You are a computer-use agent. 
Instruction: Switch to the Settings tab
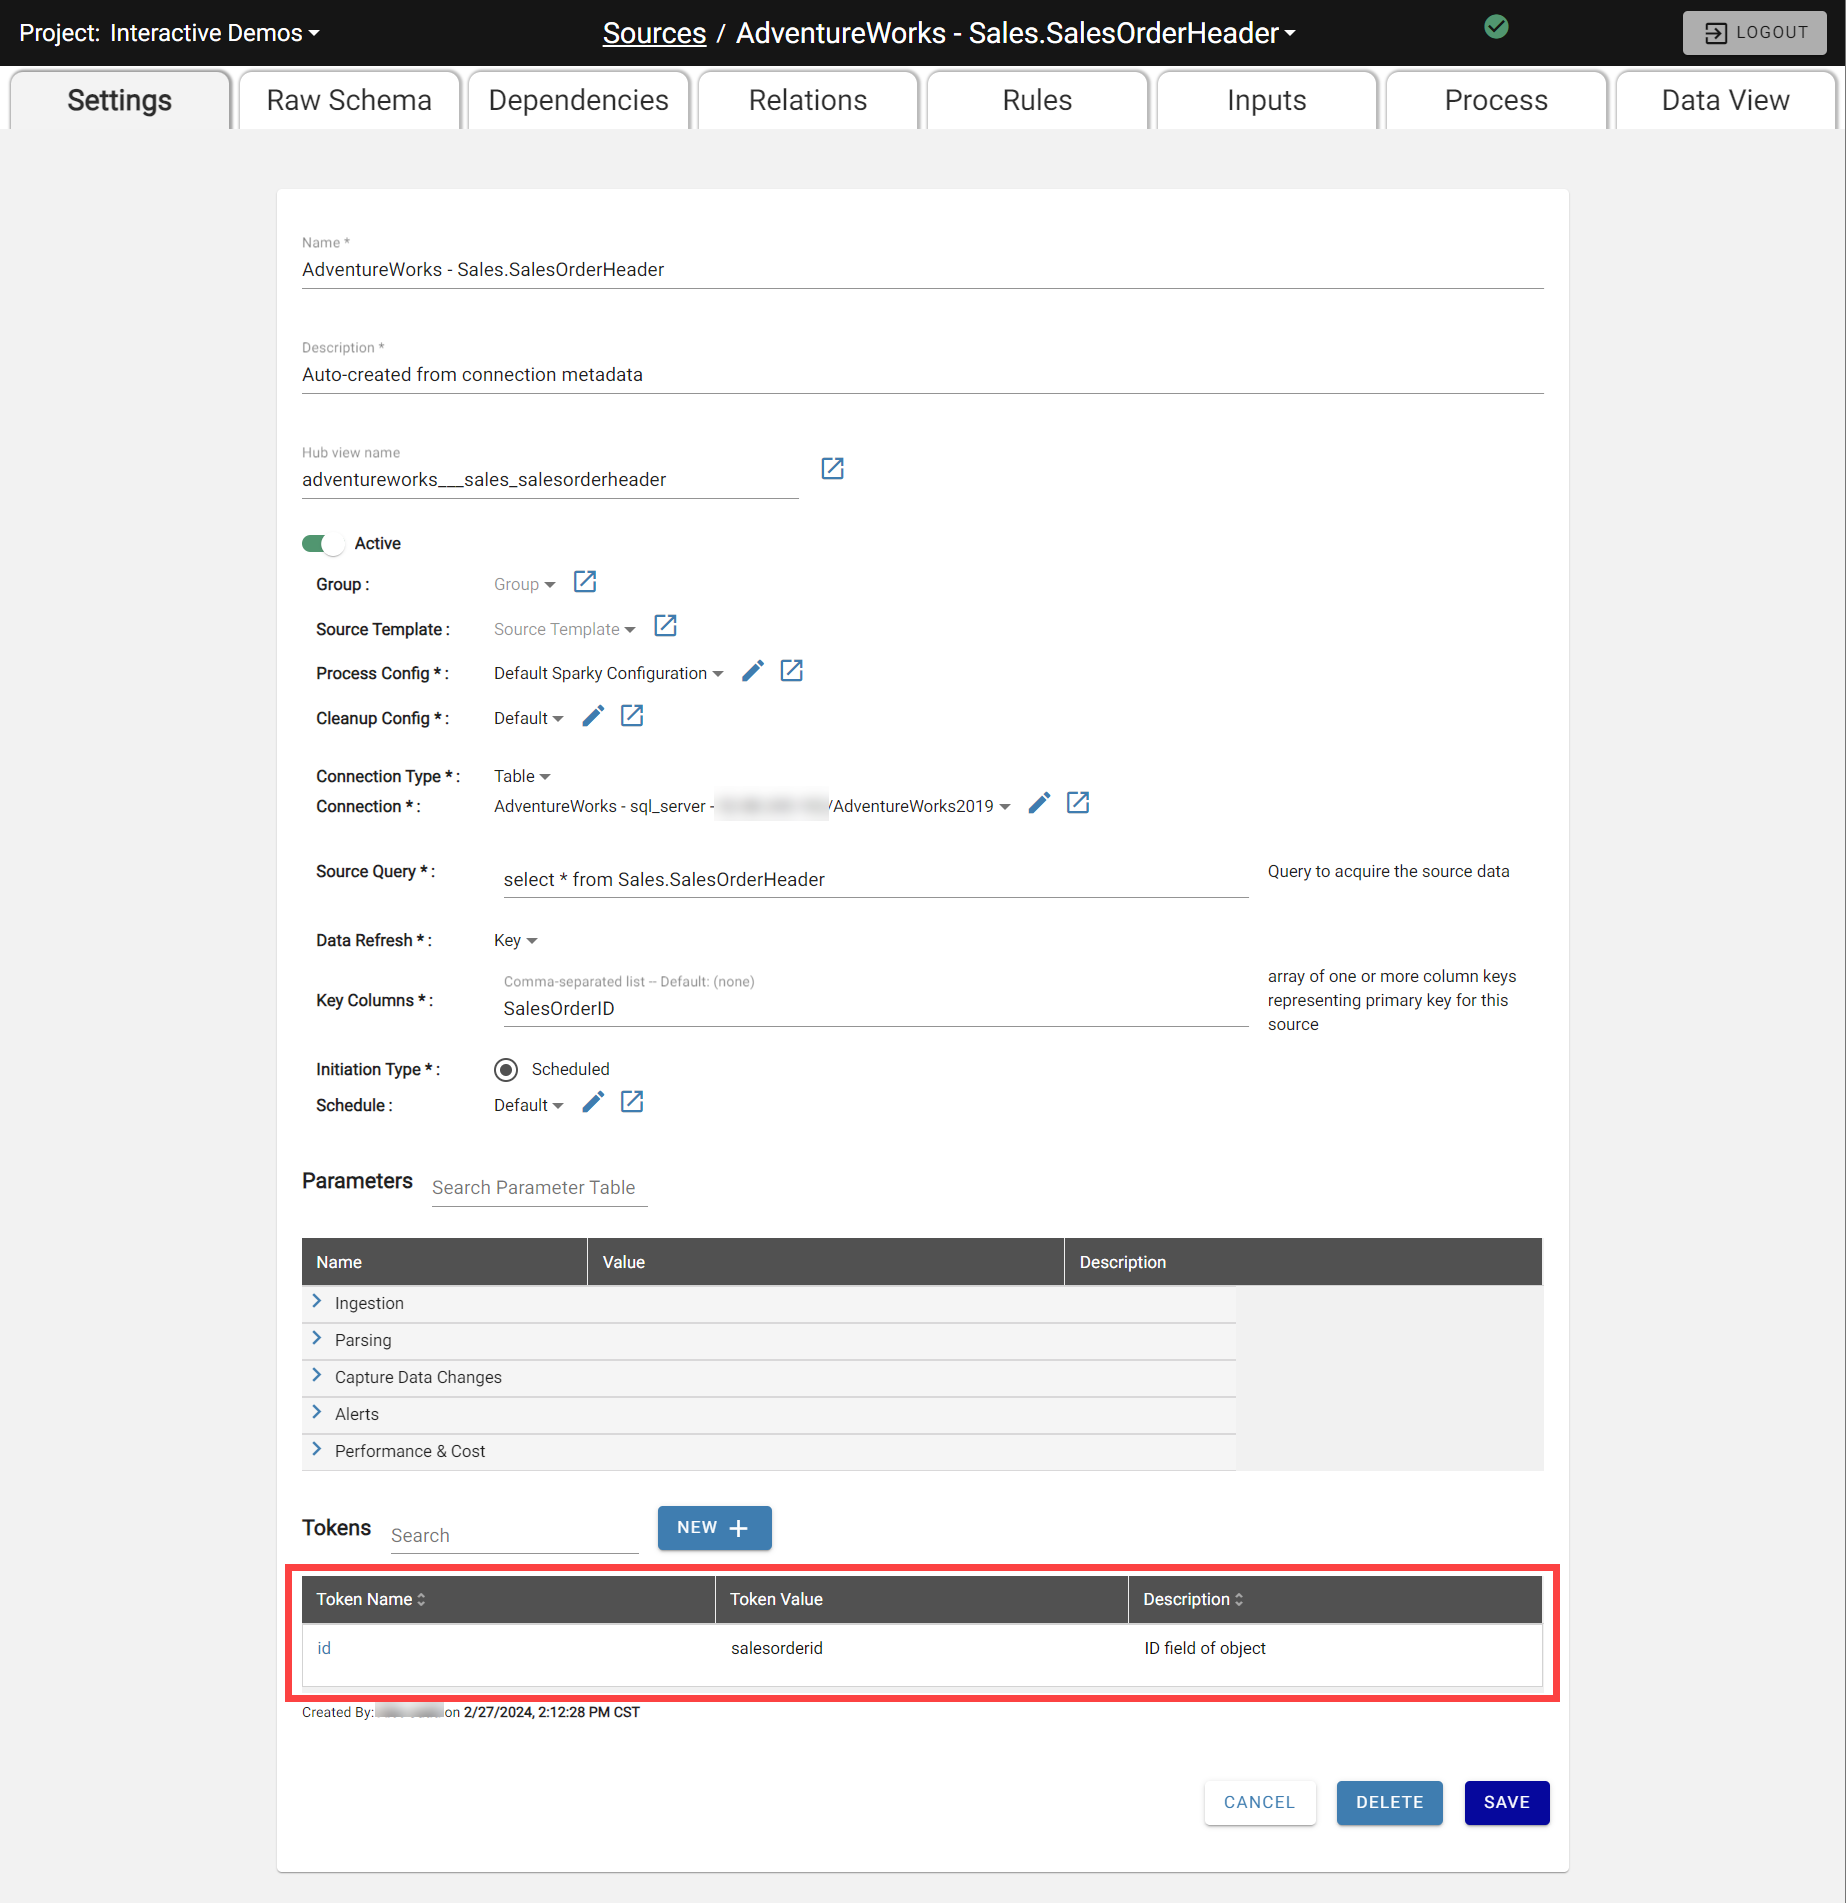pyautogui.click(x=120, y=100)
